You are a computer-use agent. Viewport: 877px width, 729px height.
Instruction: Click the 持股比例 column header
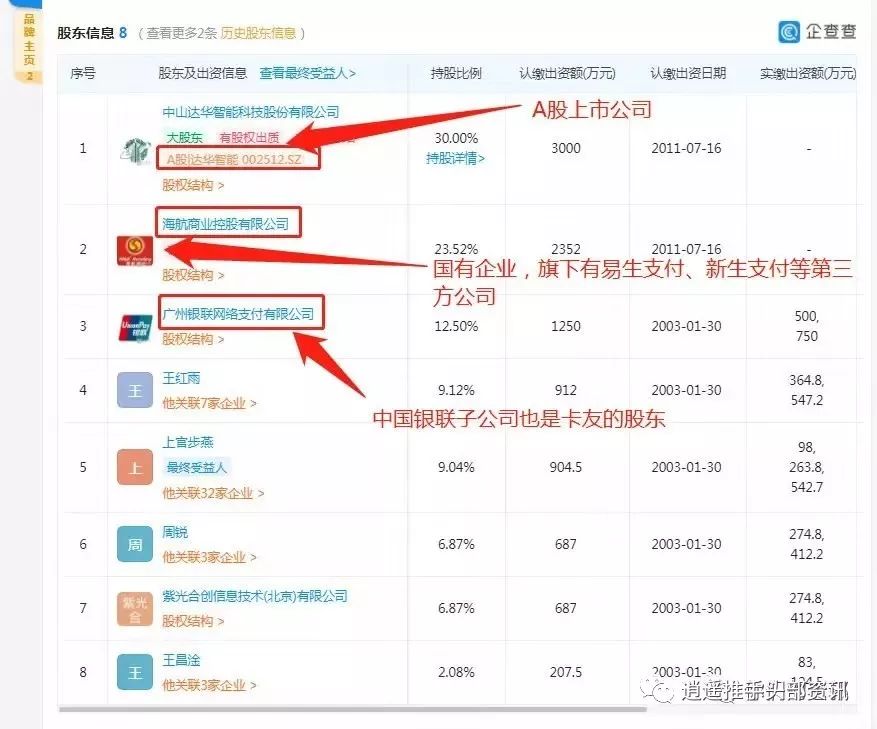[456, 73]
